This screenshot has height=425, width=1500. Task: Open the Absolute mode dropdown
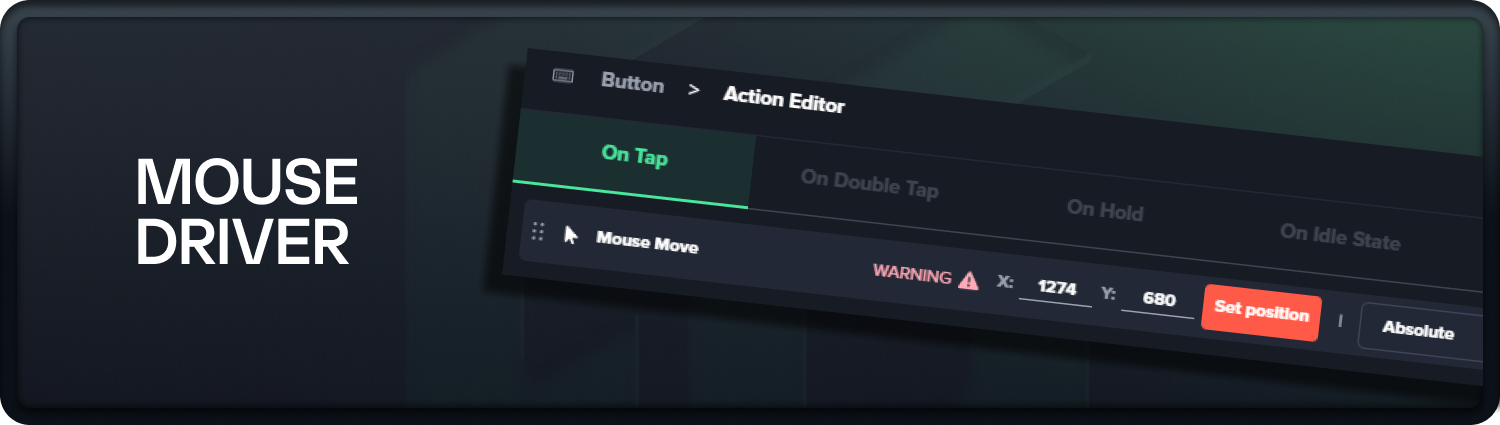[1420, 331]
